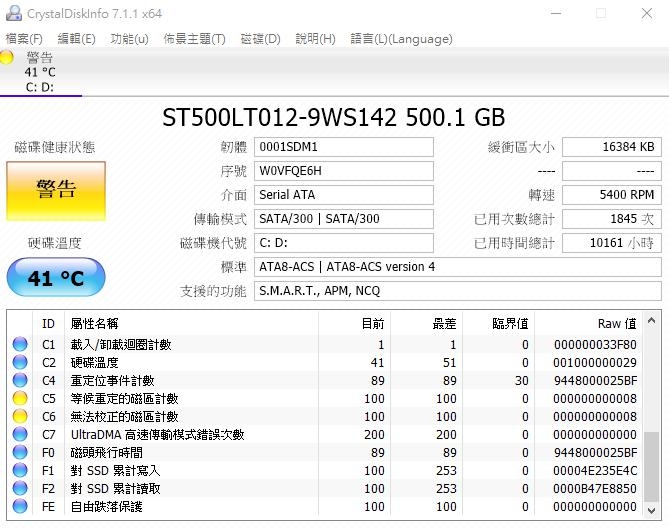669x529 pixels.
Task: Click the ID column header
Action: click(48, 324)
